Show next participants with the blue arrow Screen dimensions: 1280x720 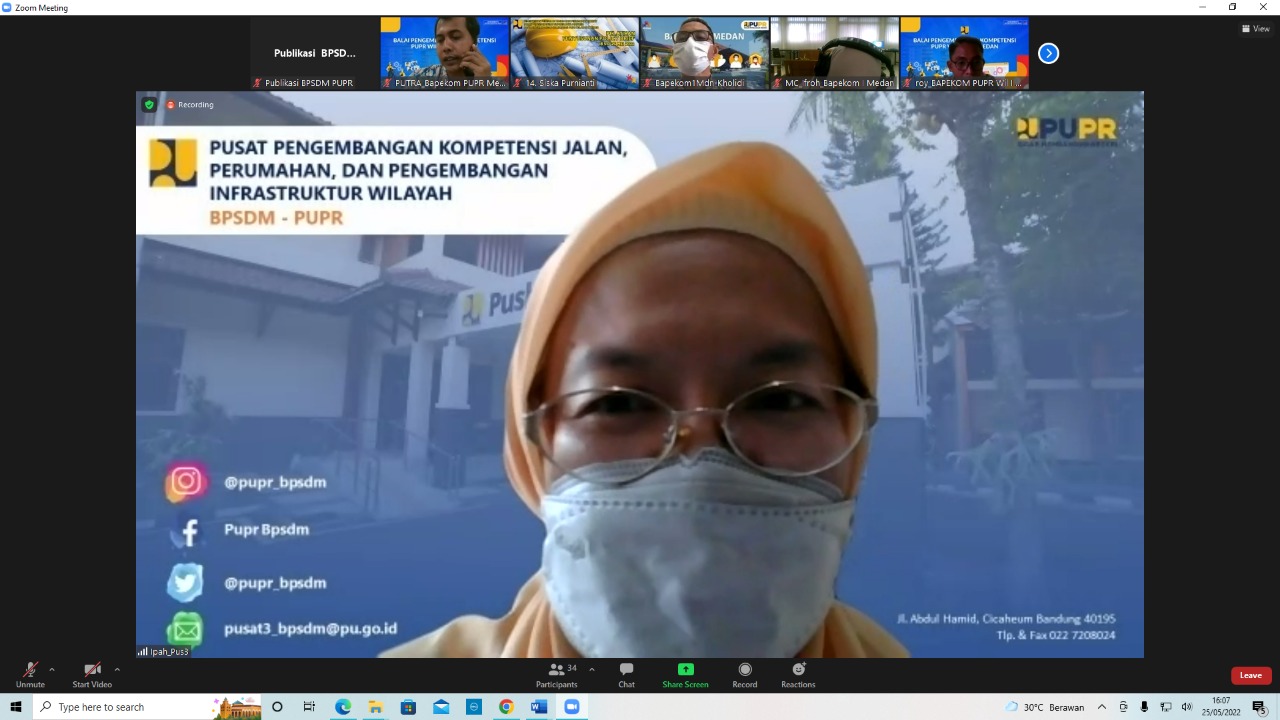pyautogui.click(x=1048, y=53)
